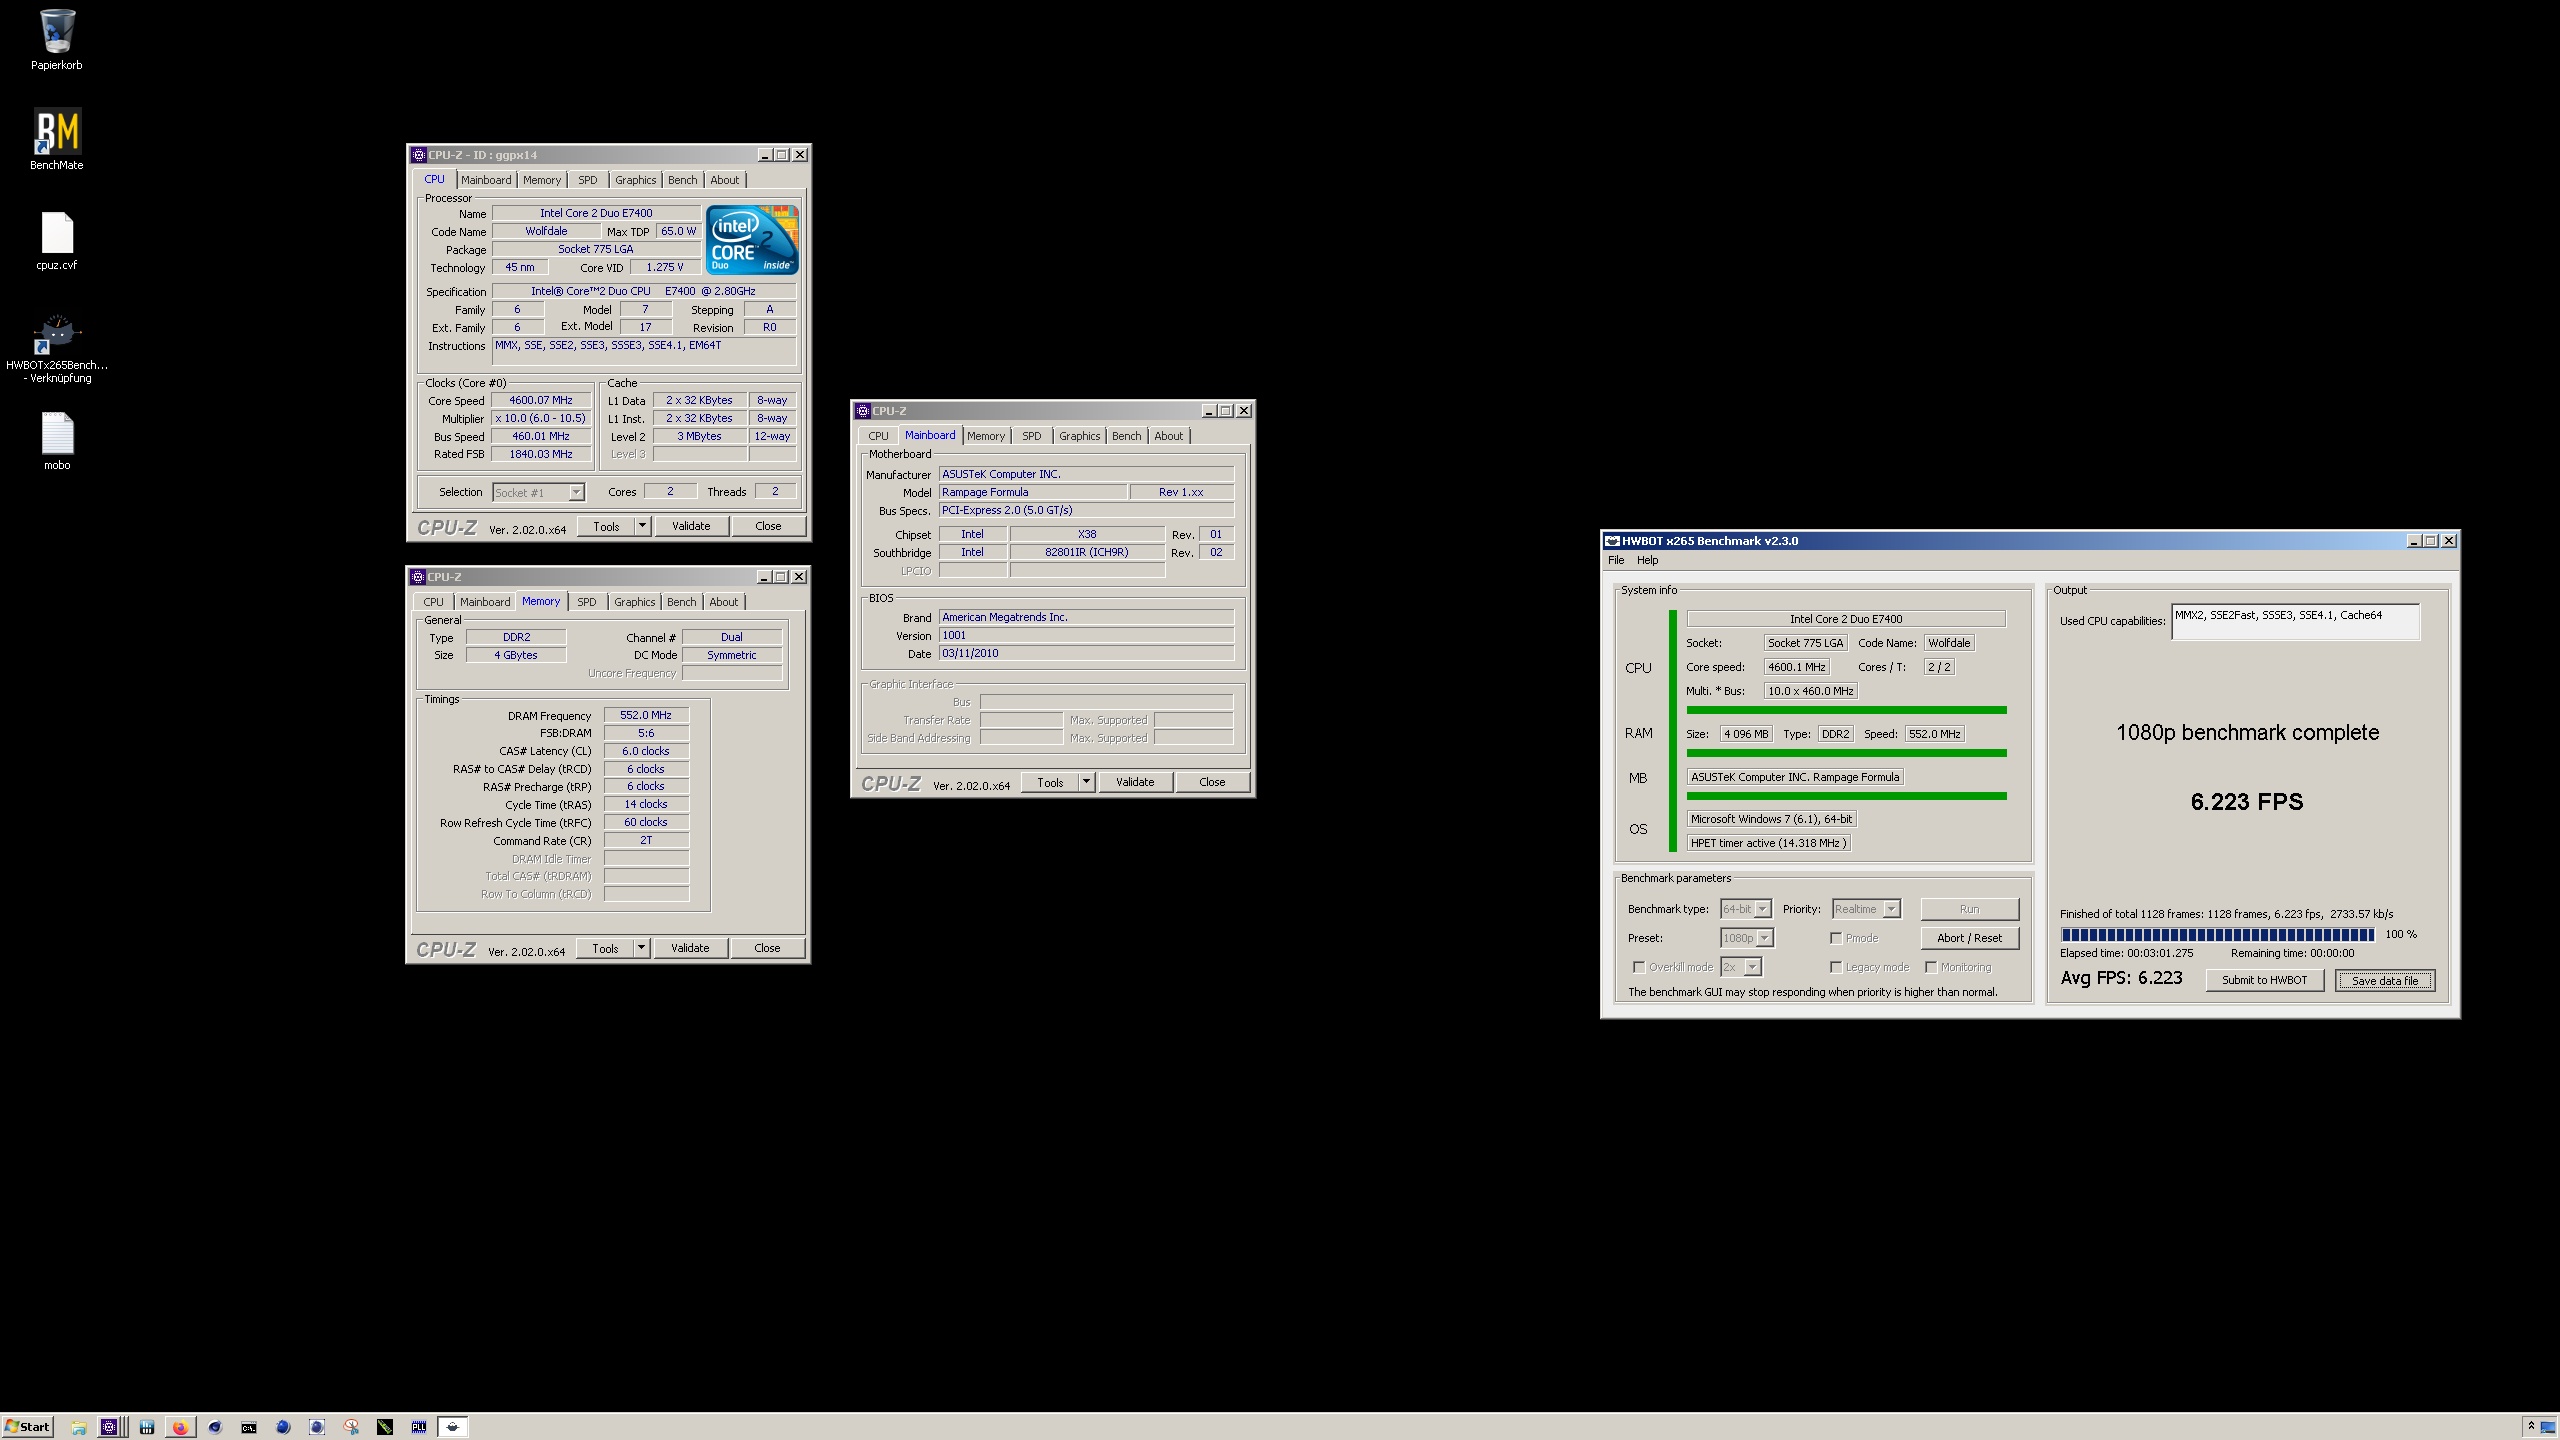
Task: Switch to SPD tab in CPU-Z ggpx14 window
Action: pyautogui.click(x=588, y=180)
